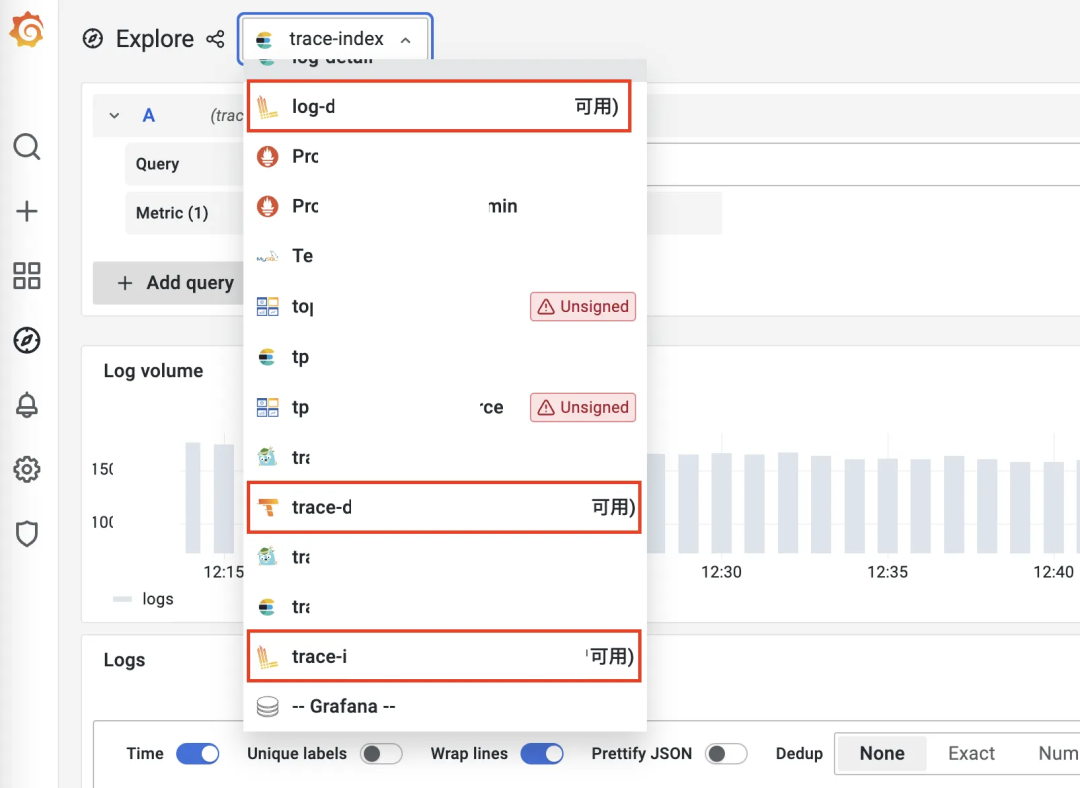Select the Num dedup option
This screenshot has height=788, width=1080.
pyautogui.click(x=1057, y=754)
